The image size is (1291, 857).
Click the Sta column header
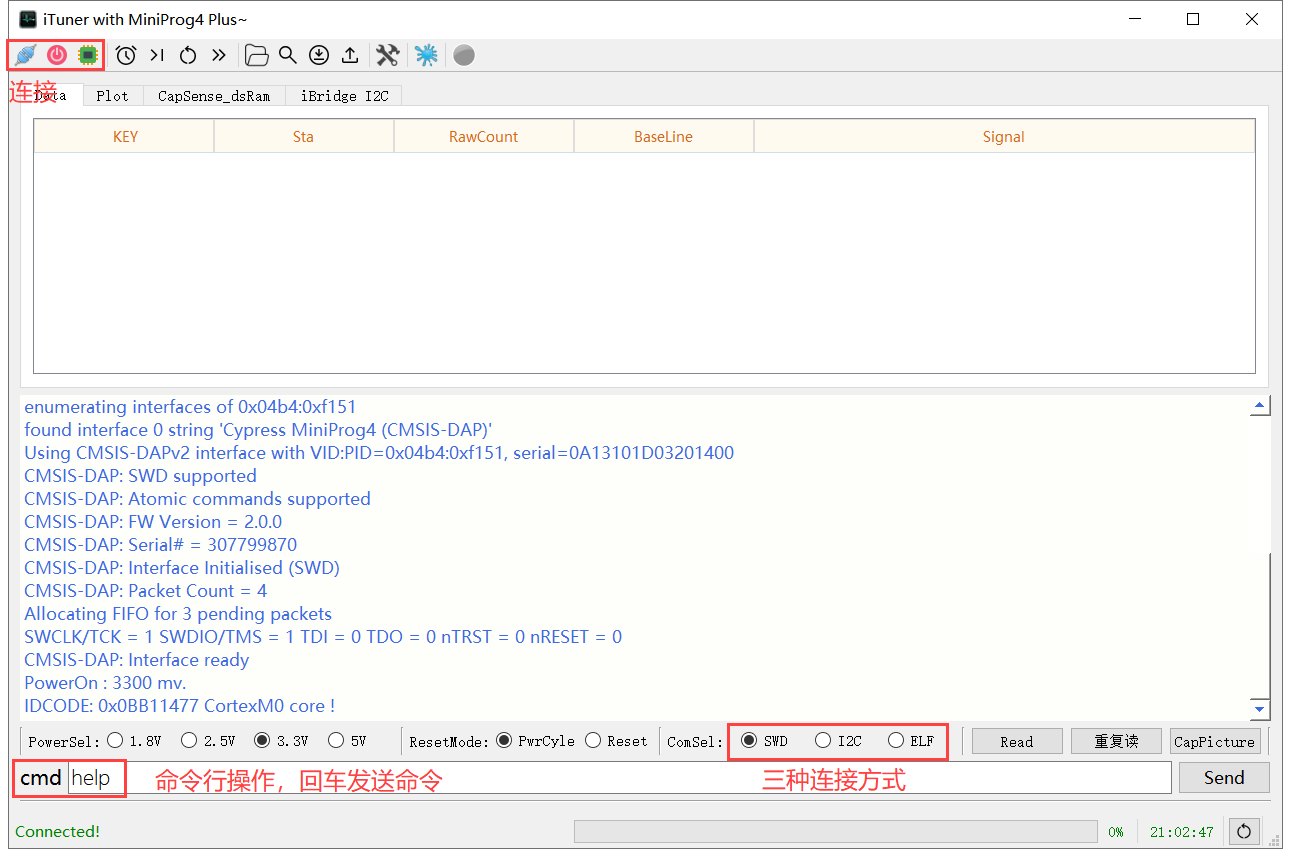304,137
